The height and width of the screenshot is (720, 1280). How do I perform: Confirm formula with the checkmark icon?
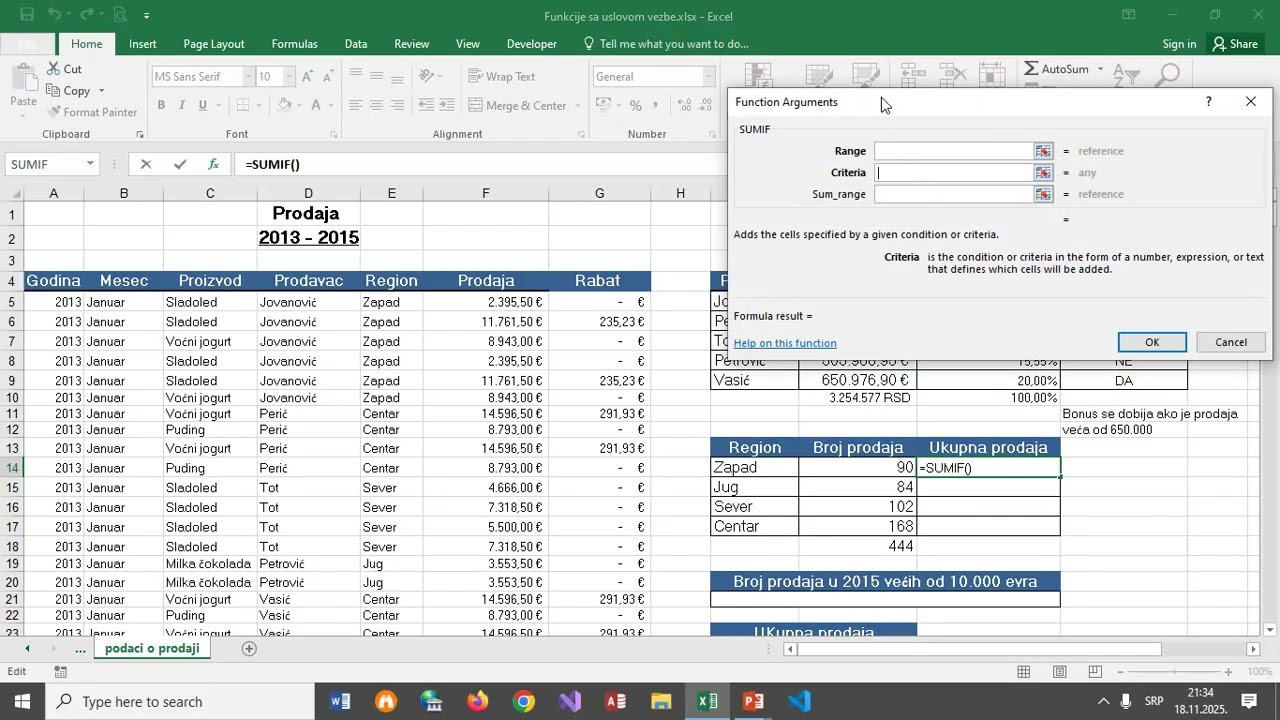[x=179, y=164]
